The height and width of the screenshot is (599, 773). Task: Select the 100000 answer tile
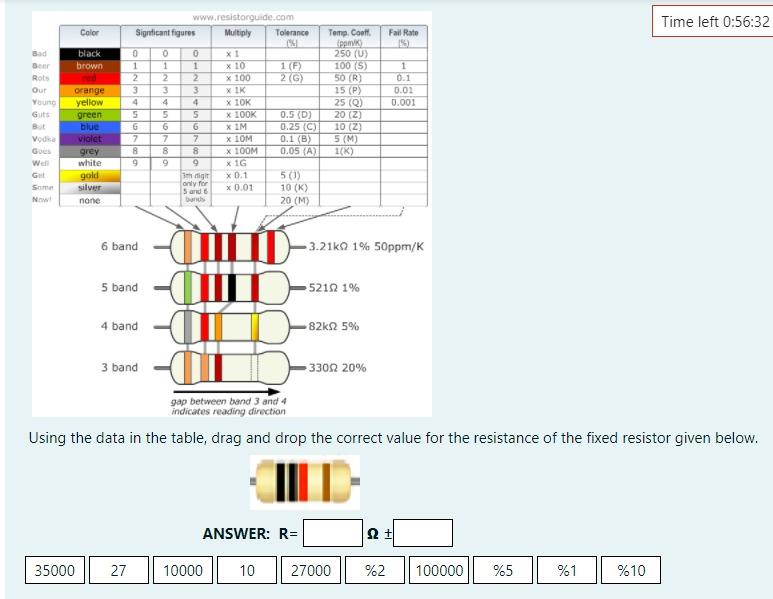[439, 570]
